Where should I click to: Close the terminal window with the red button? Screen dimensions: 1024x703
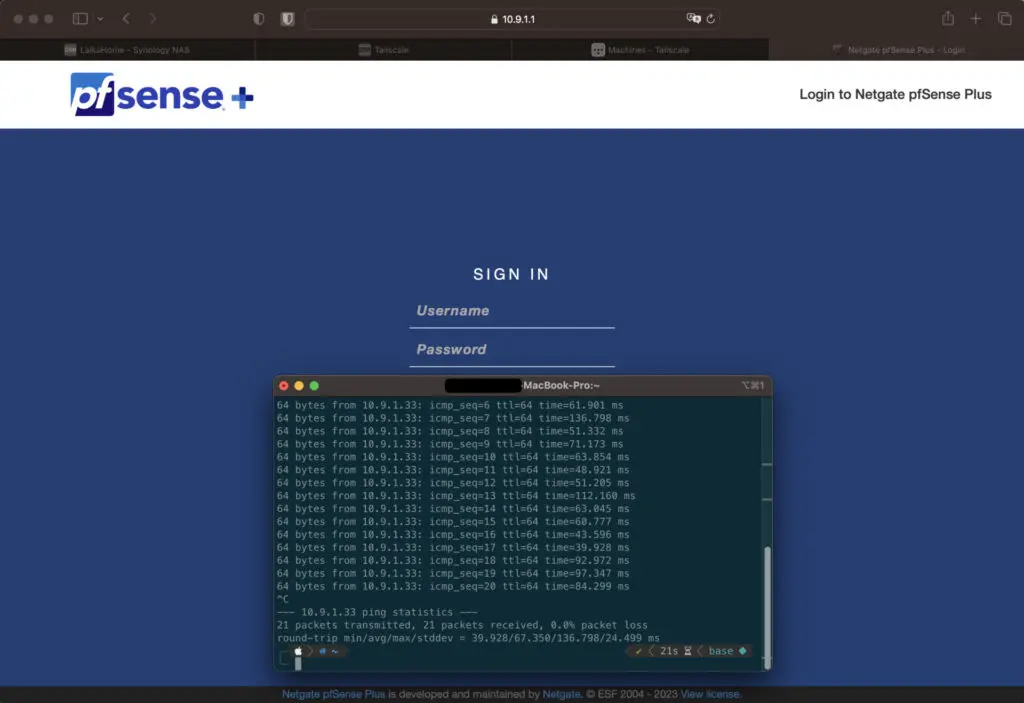tap(283, 385)
